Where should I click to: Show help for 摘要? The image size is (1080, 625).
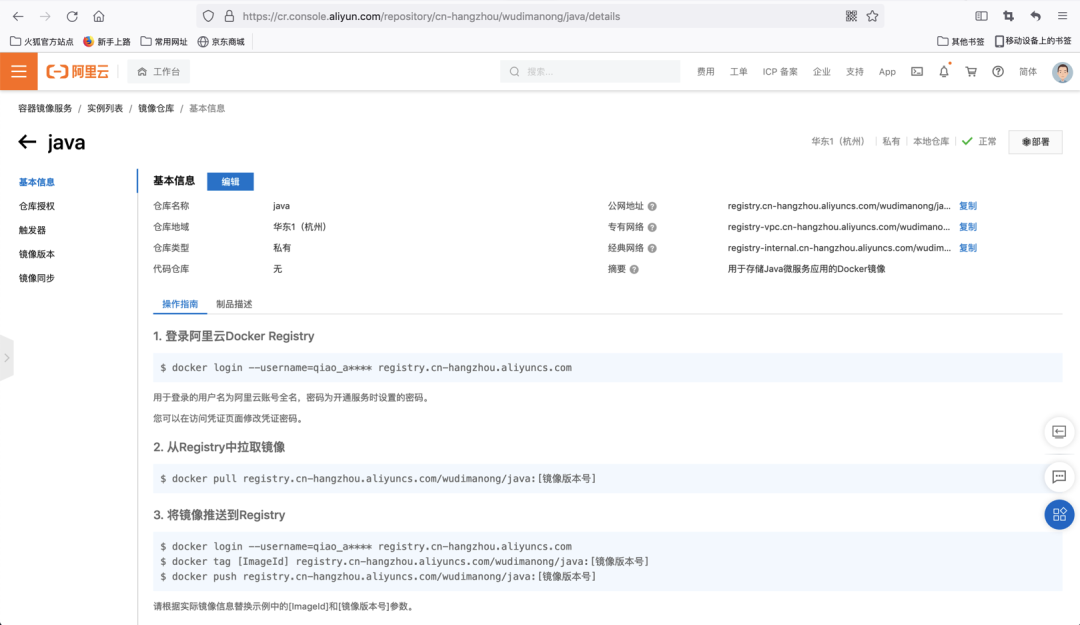634,269
